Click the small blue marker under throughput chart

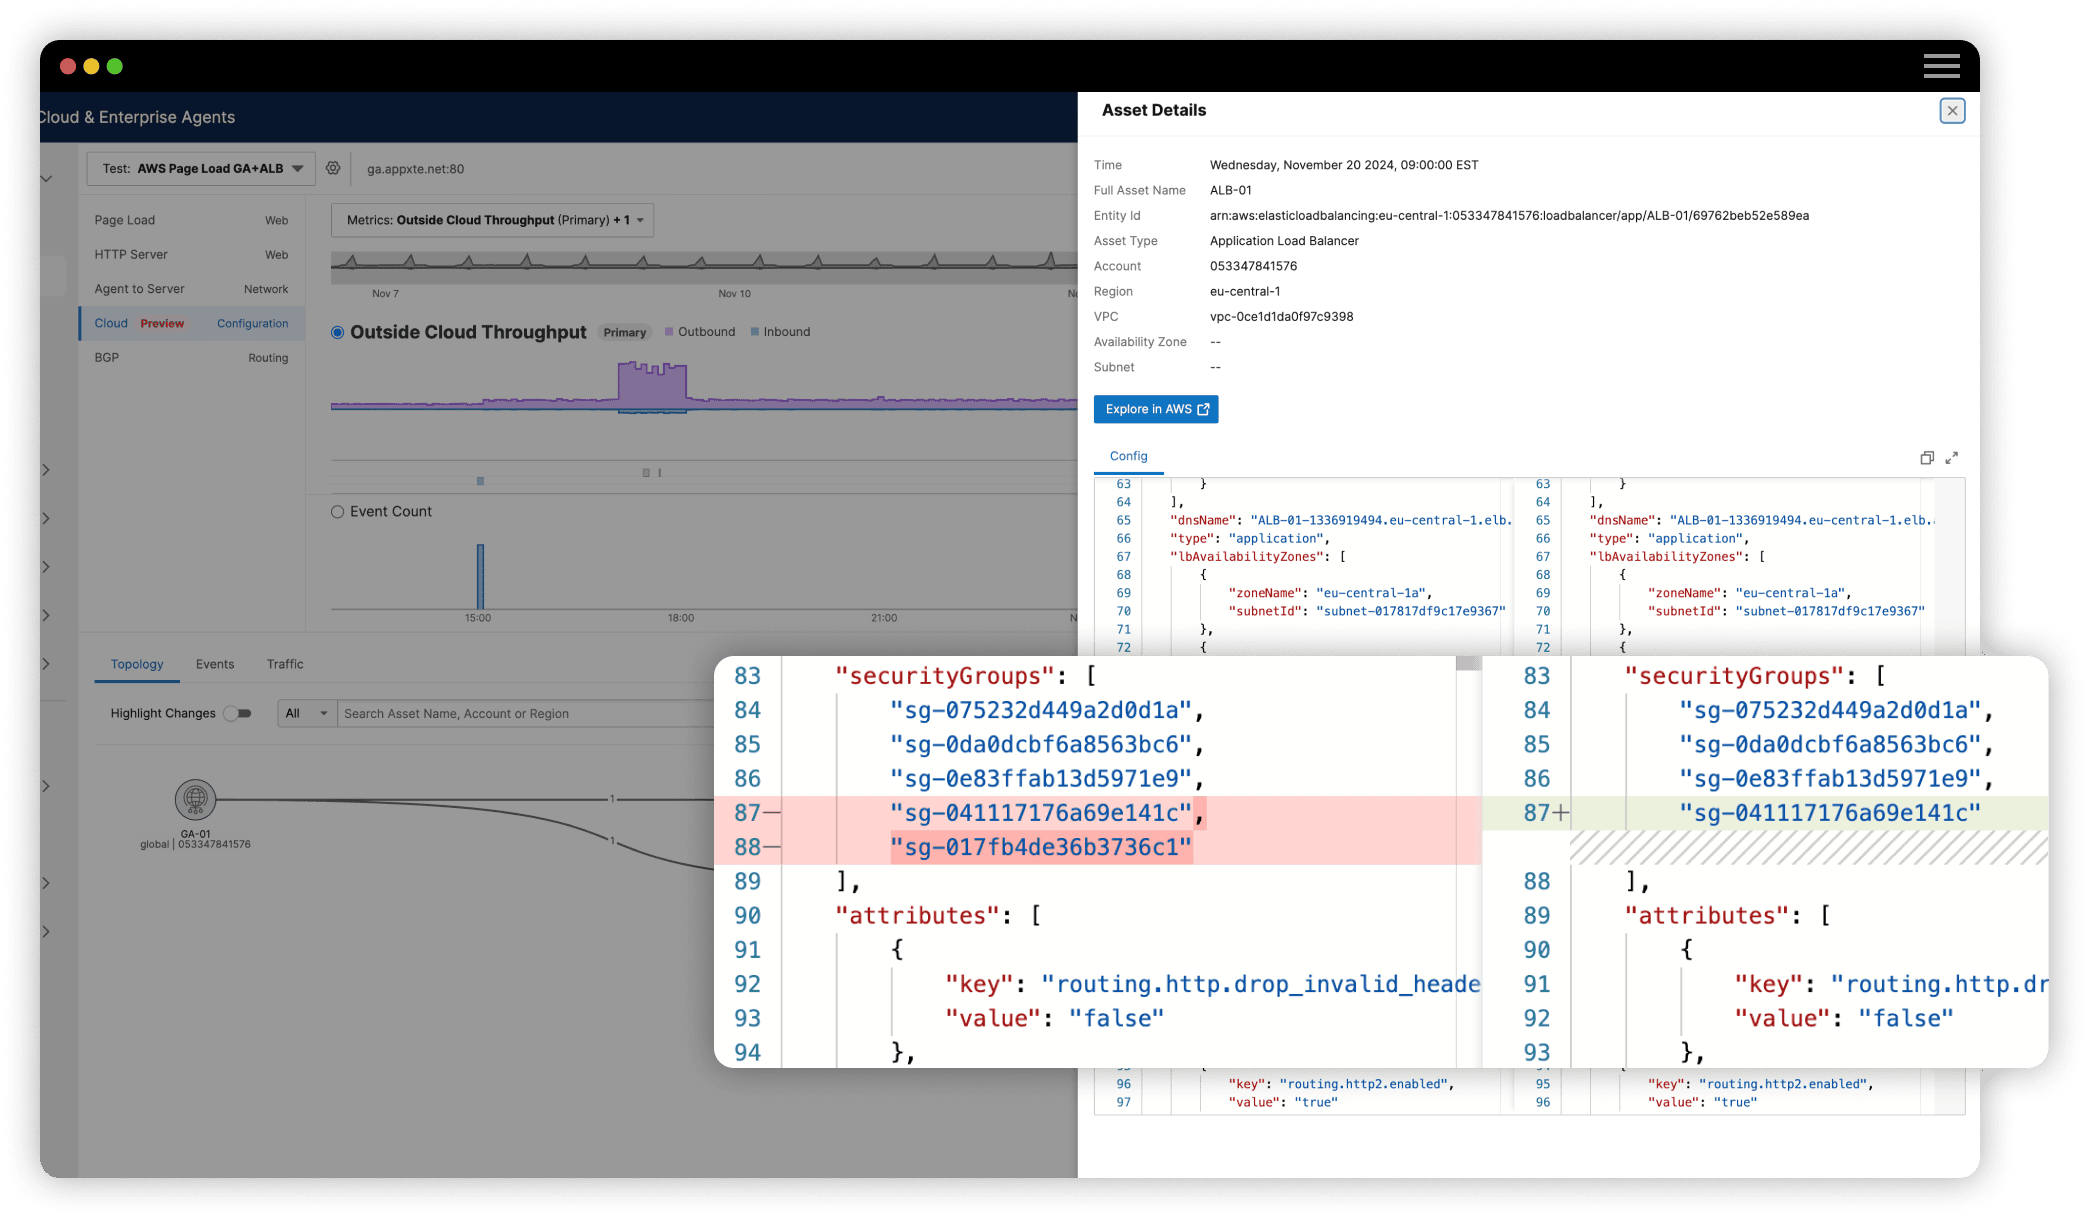(480, 481)
